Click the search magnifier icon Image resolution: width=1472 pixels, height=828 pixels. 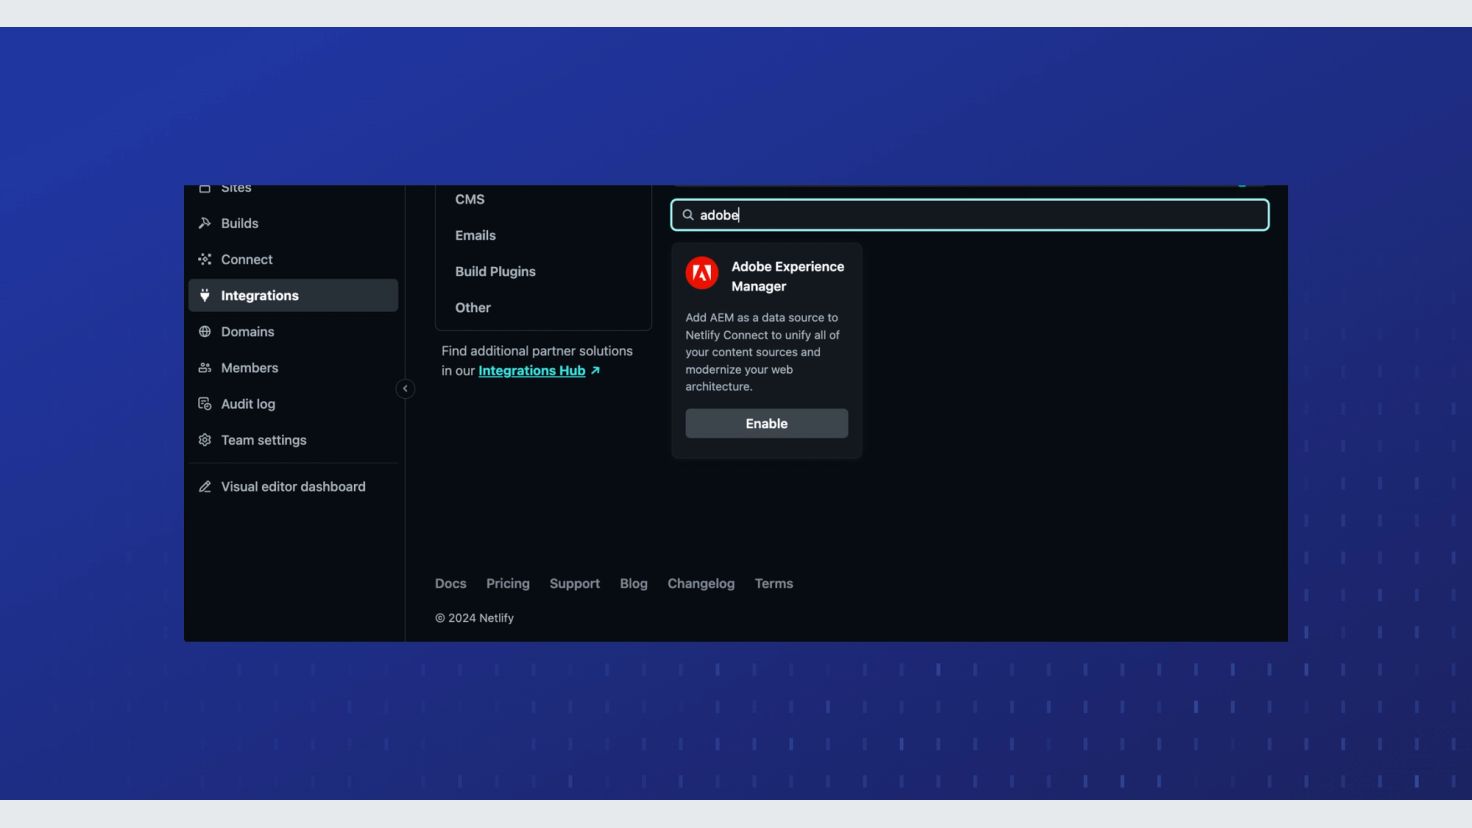688,215
